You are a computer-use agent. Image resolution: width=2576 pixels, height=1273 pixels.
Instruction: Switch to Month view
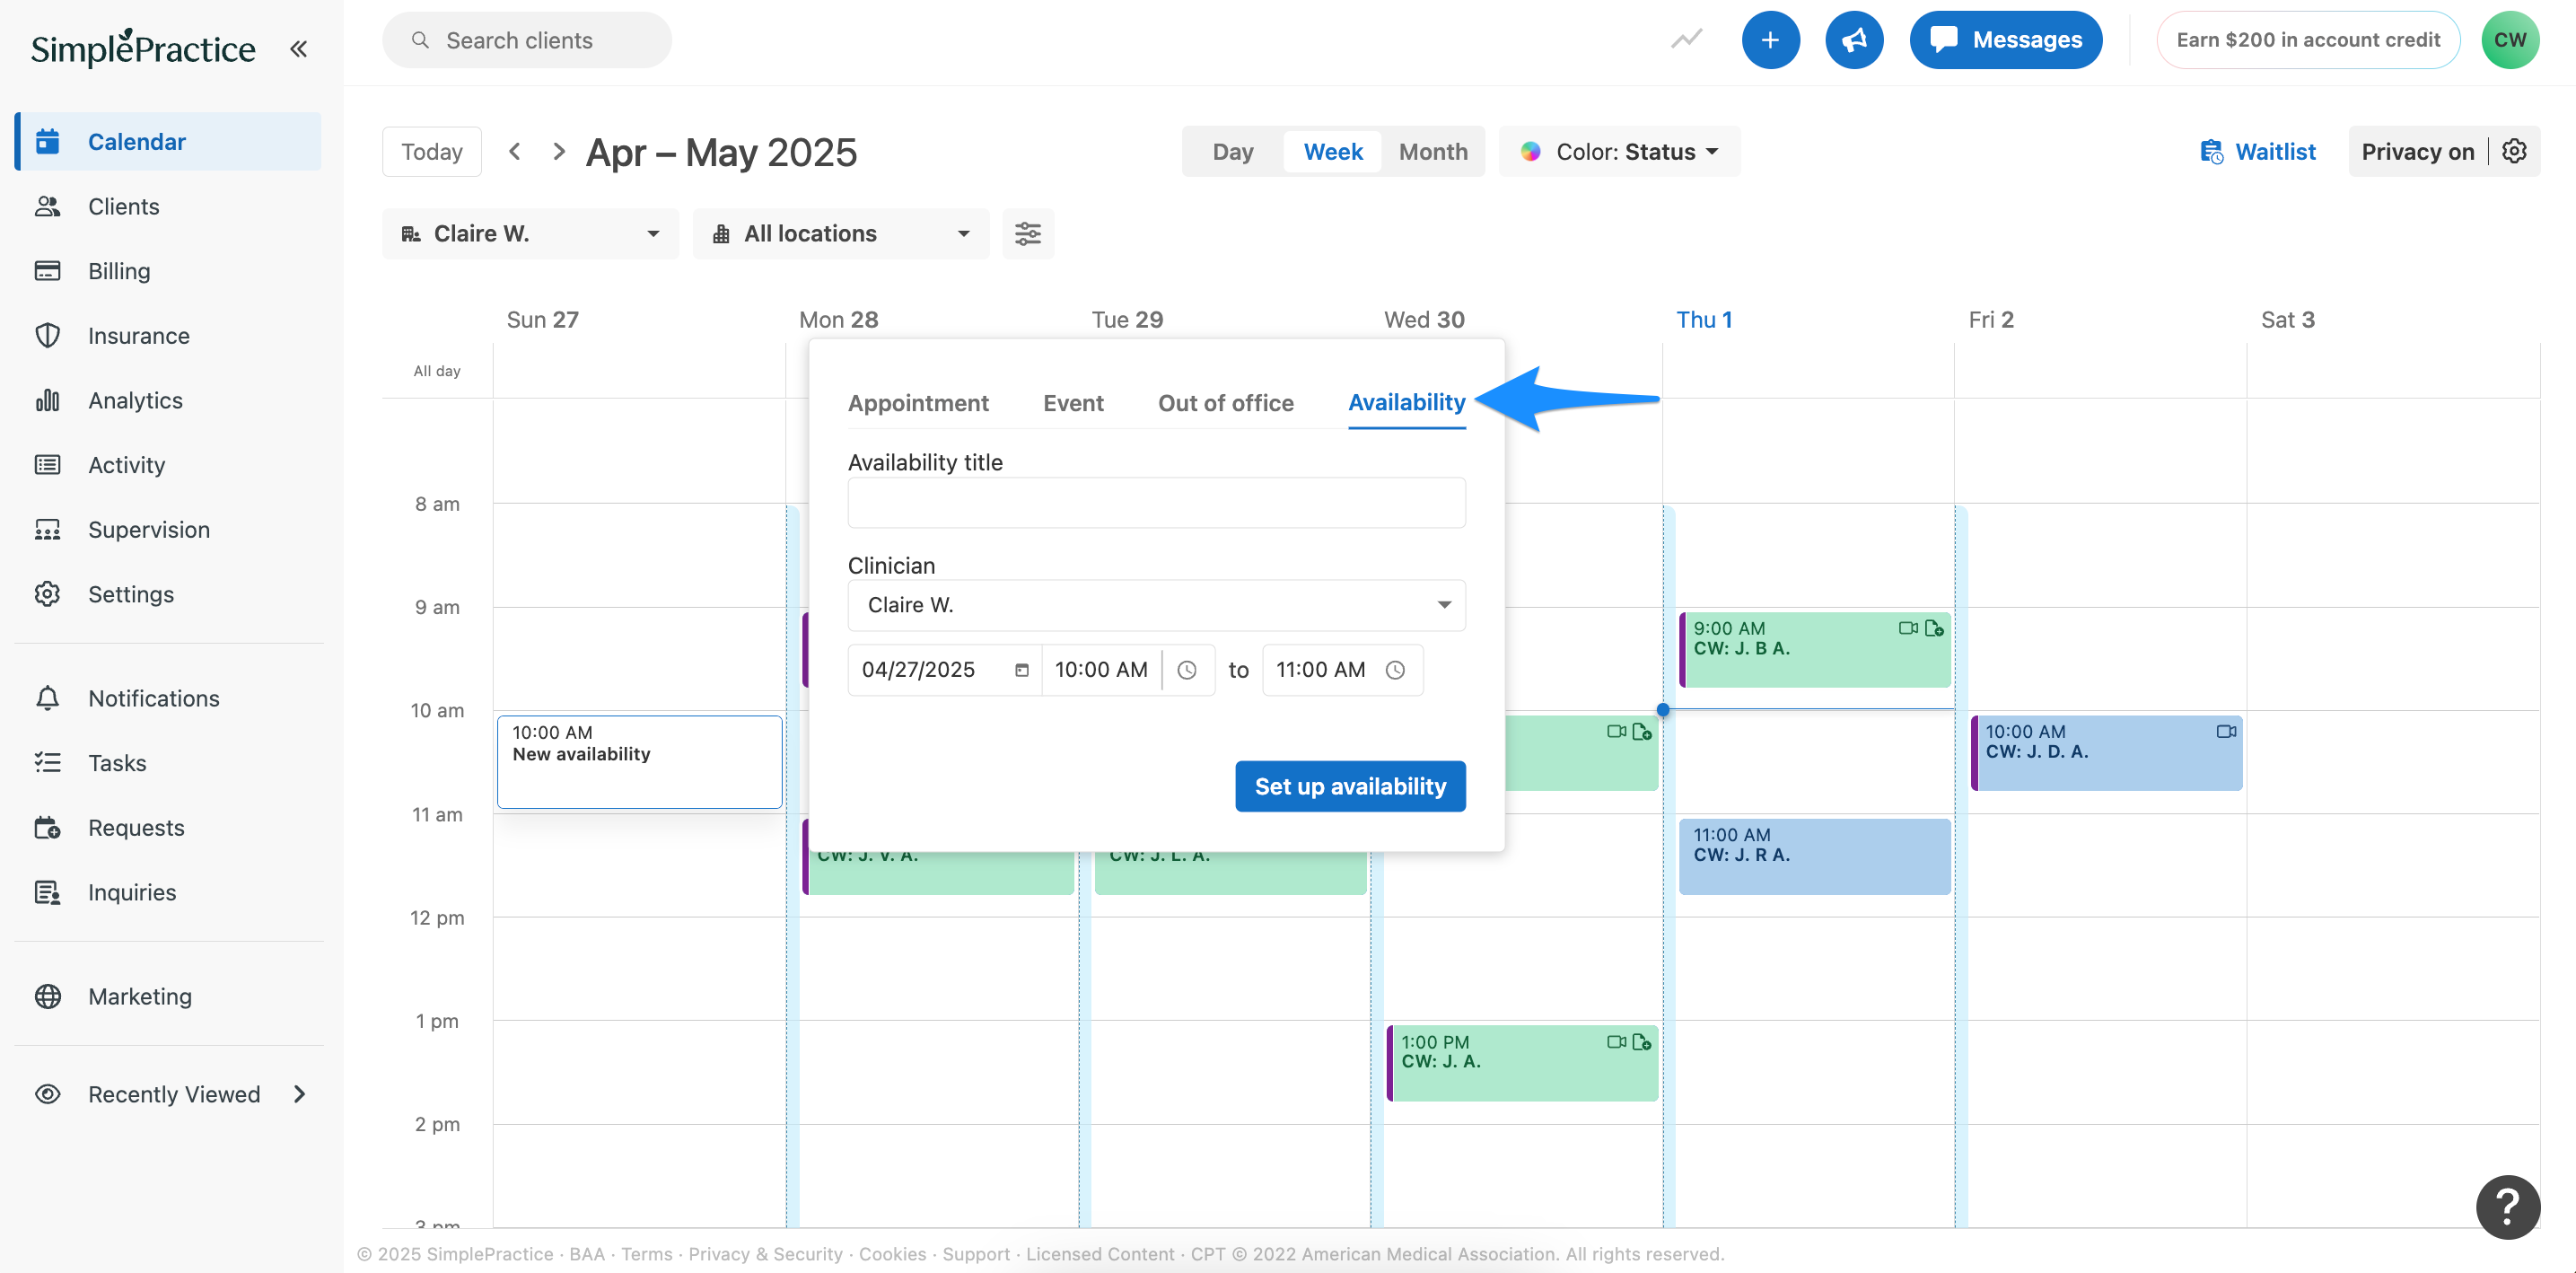point(1433,152)
